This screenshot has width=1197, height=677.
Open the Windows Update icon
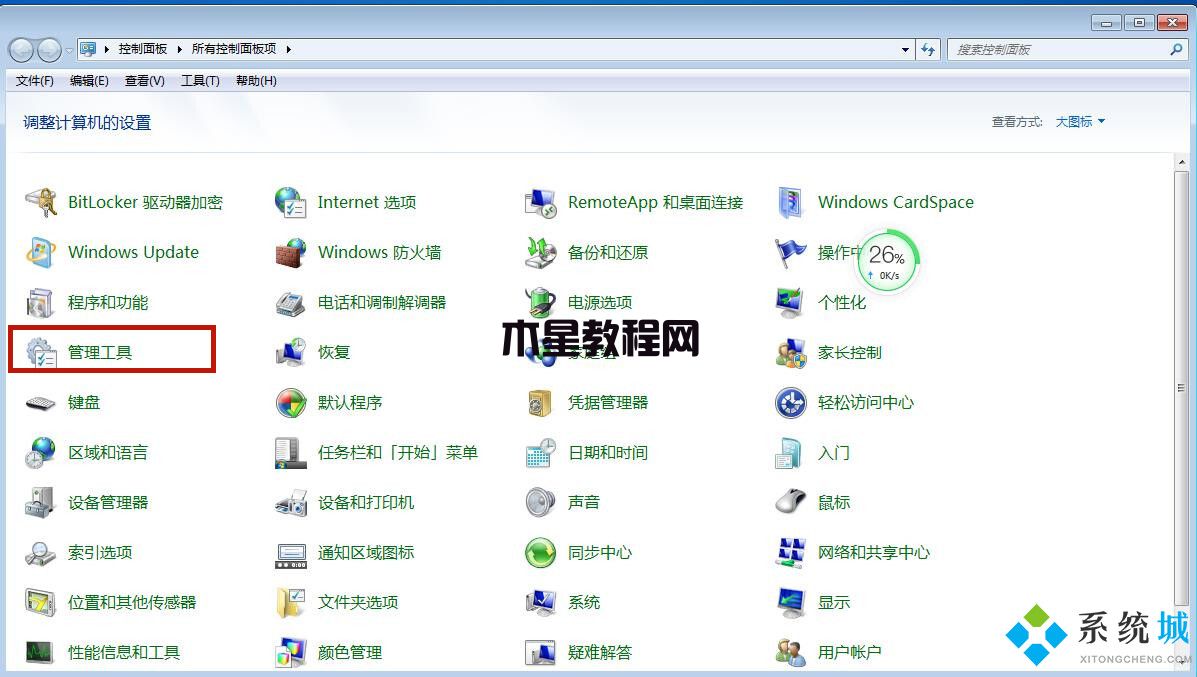(x=40, y=253)
